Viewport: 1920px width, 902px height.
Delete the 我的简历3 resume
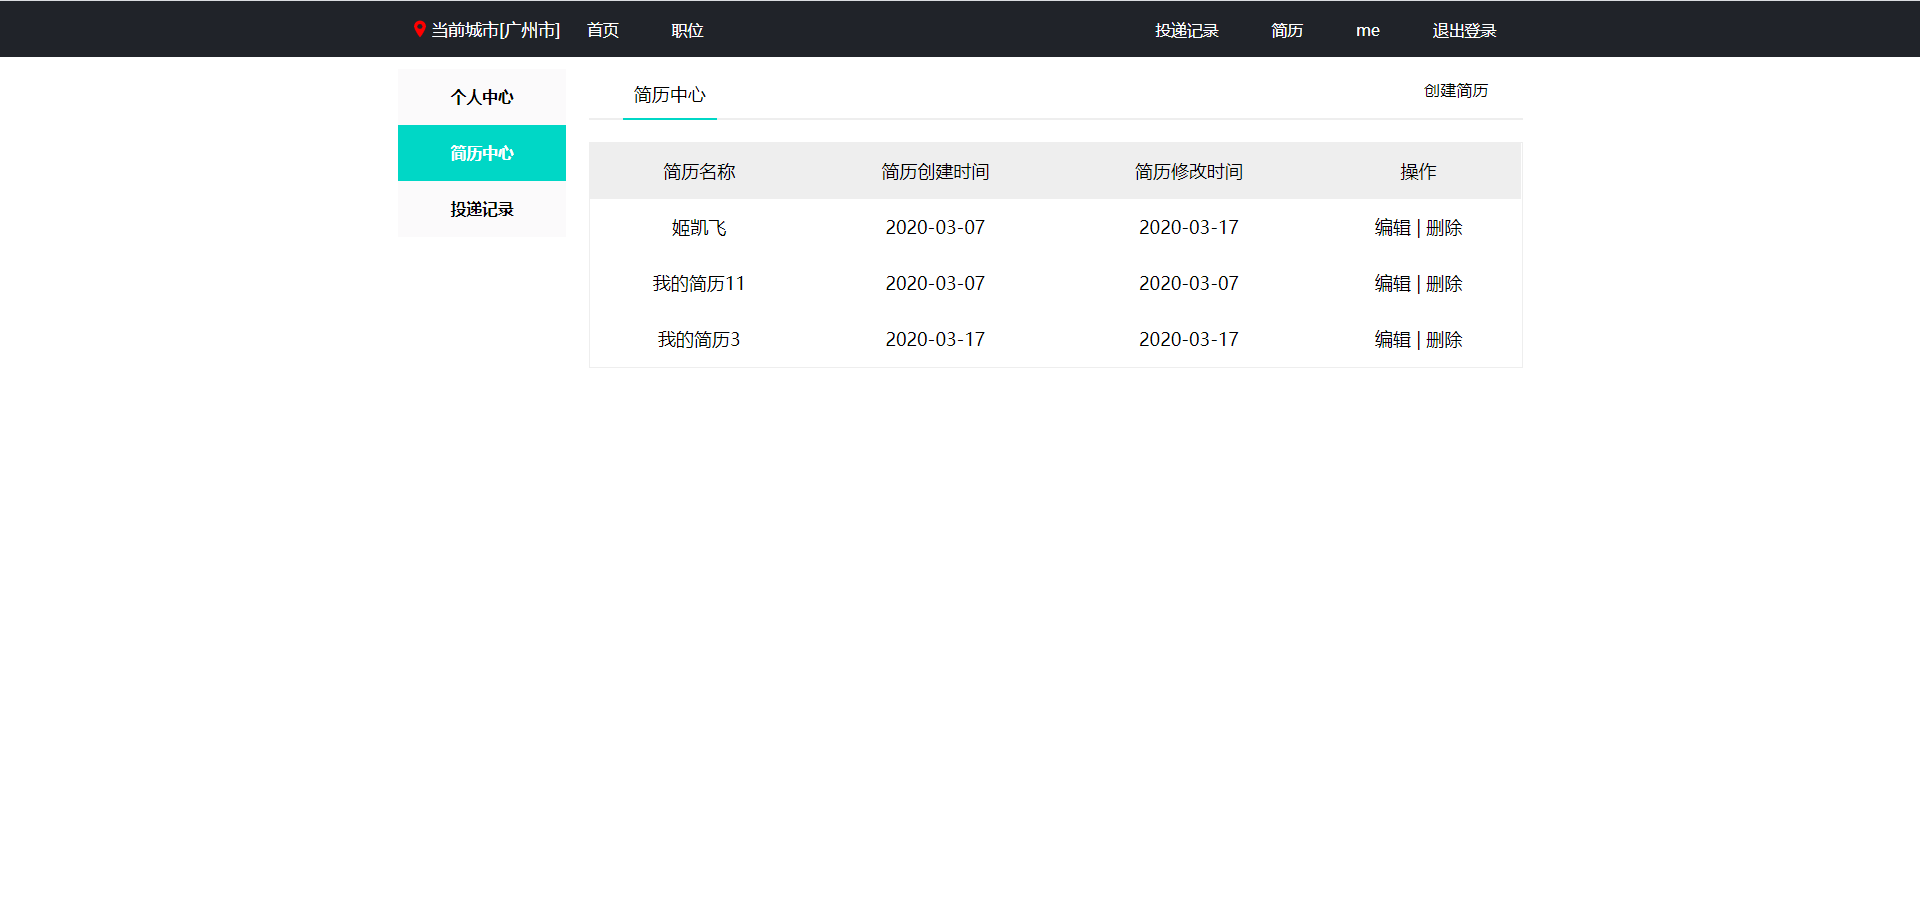coord(1444,340)
